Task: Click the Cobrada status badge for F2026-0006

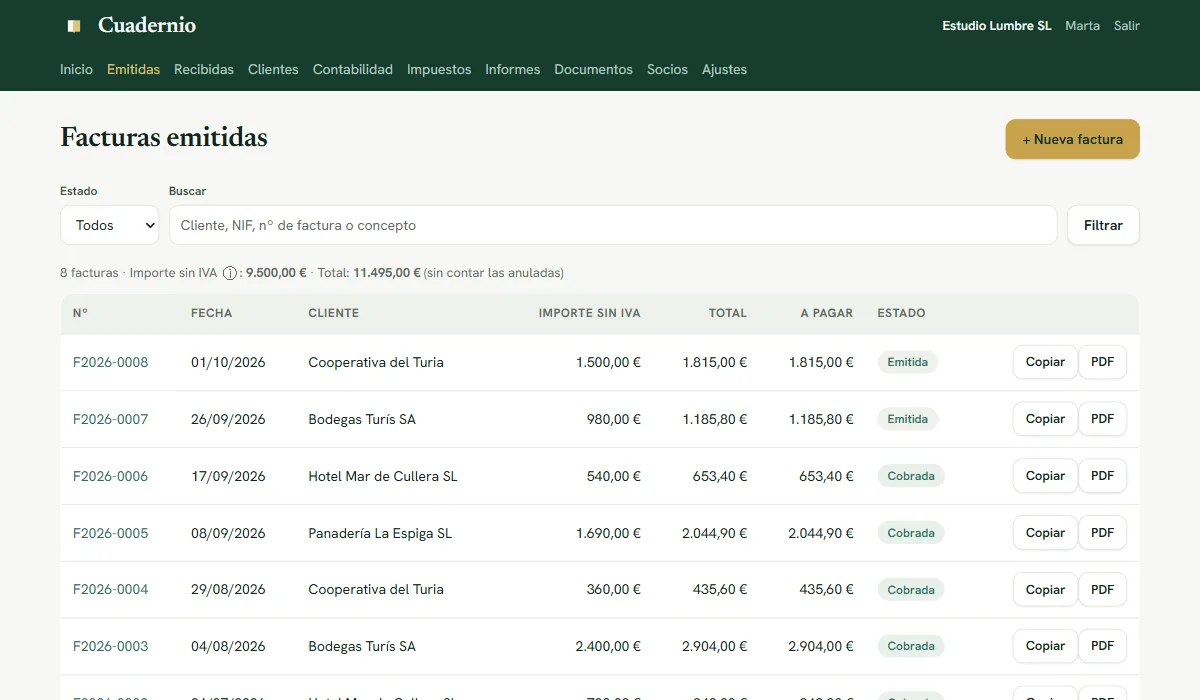Action: click(911, 476)
